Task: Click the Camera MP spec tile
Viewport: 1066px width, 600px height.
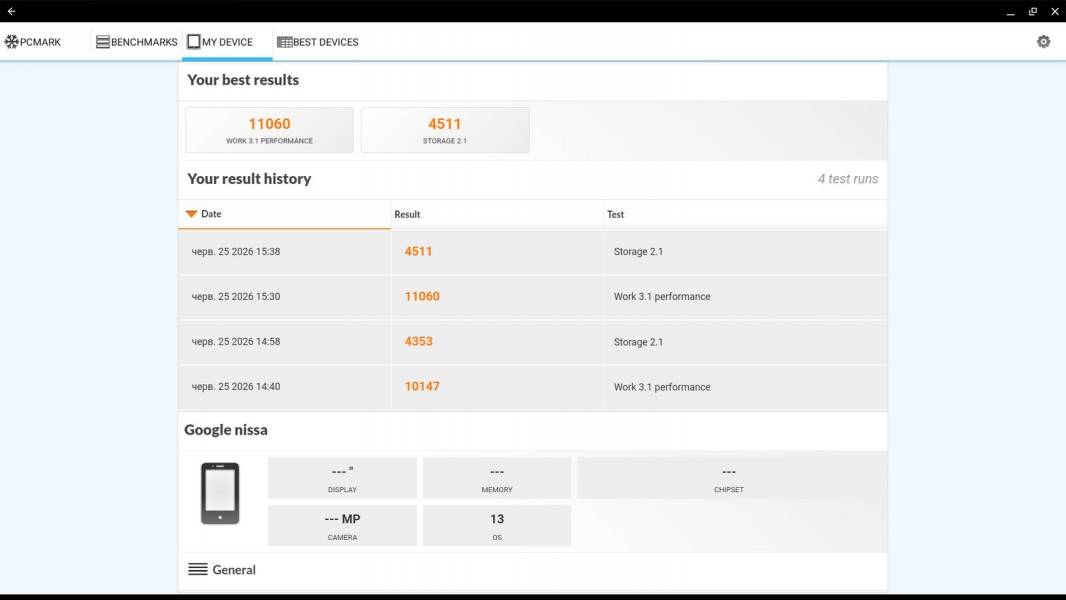Action: [342, 525]
